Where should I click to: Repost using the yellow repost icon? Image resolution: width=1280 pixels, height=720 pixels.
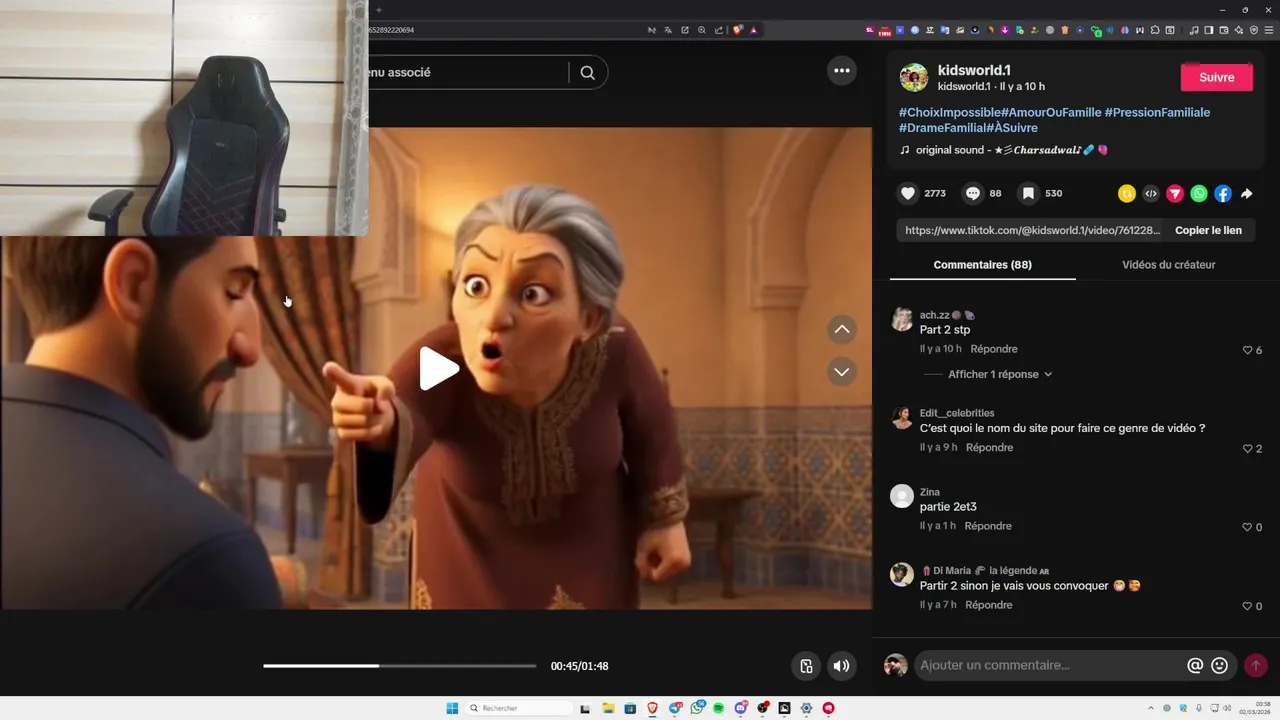pyautogui.click(x=1127, y=194)
